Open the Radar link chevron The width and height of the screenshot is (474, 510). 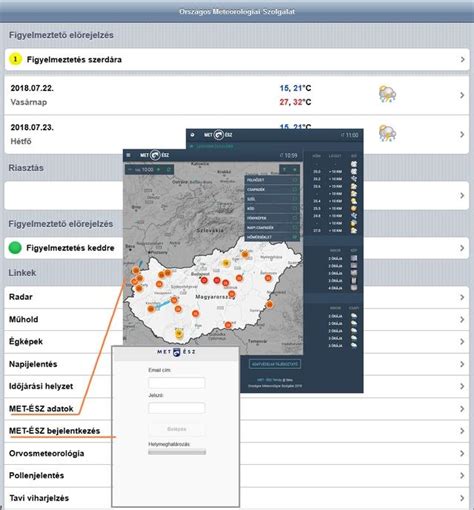(x=462, y=297)
